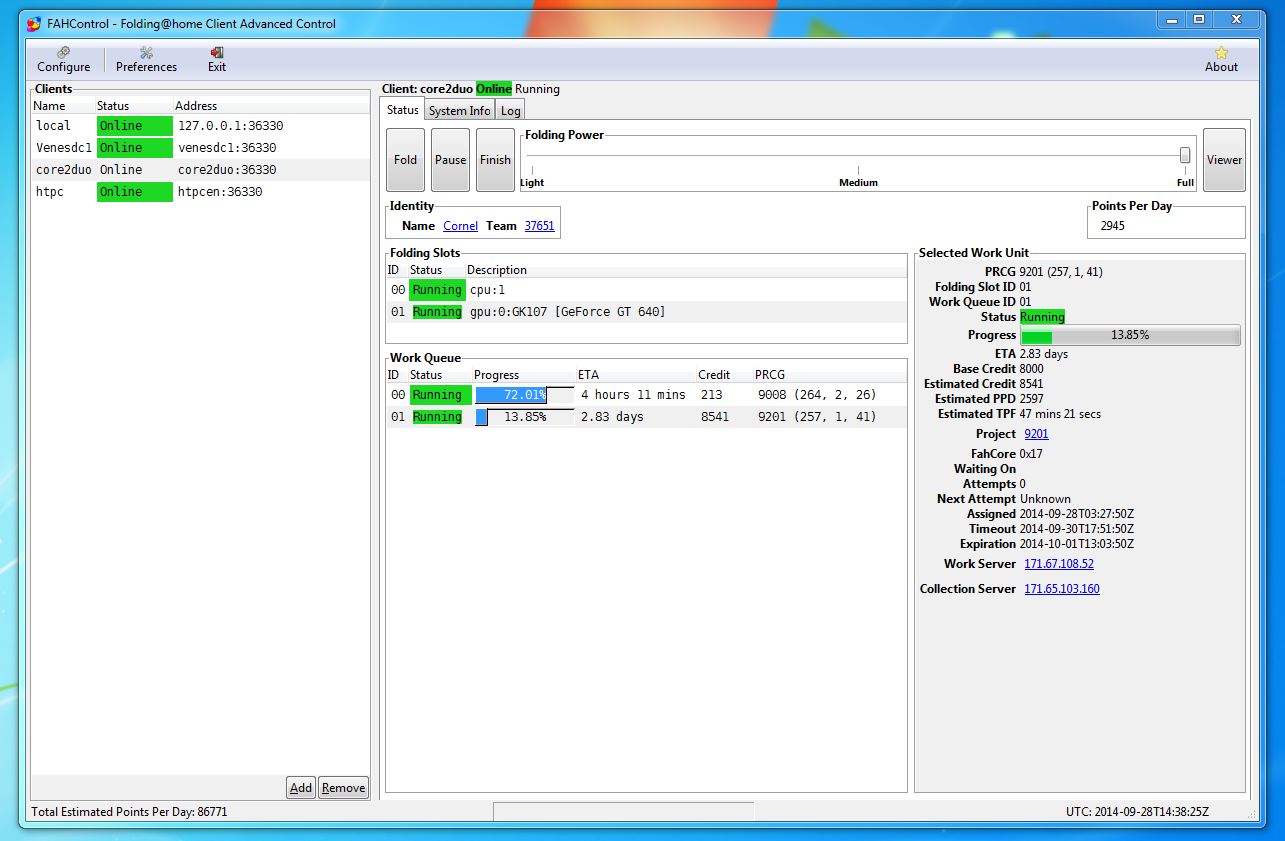Click the Credit column header in Work Queue
This screenshot has height=841, width=1285.
tap(723, 375)
